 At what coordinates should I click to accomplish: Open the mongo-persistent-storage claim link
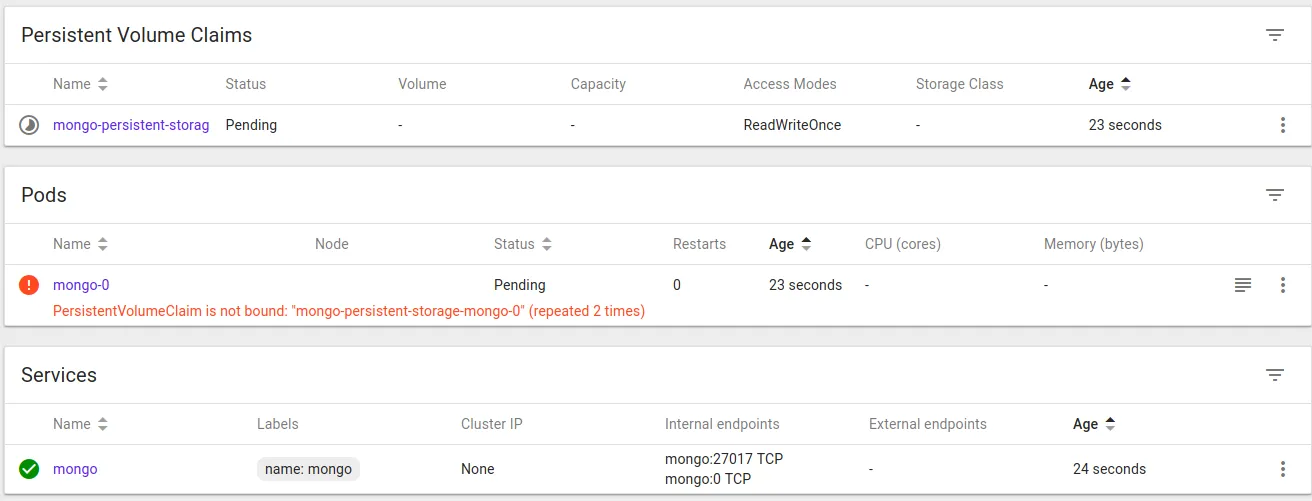[x=131, y=125]
